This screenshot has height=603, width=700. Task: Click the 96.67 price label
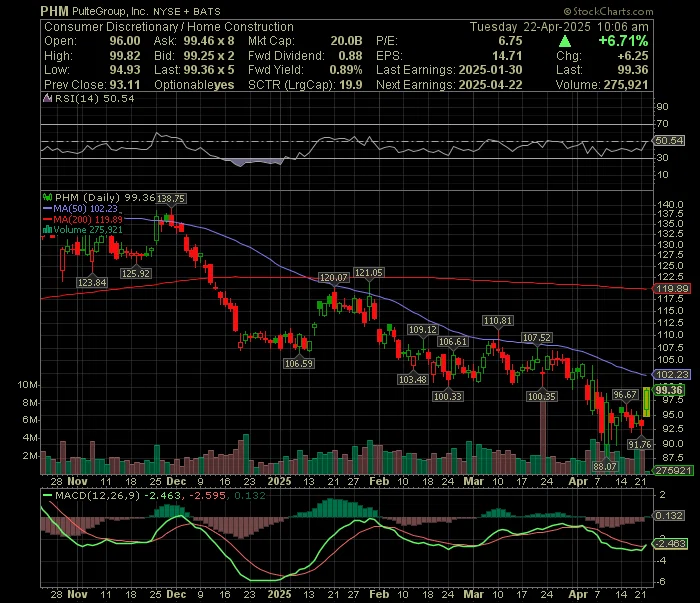pyautogui.click(x=625, y=395)
